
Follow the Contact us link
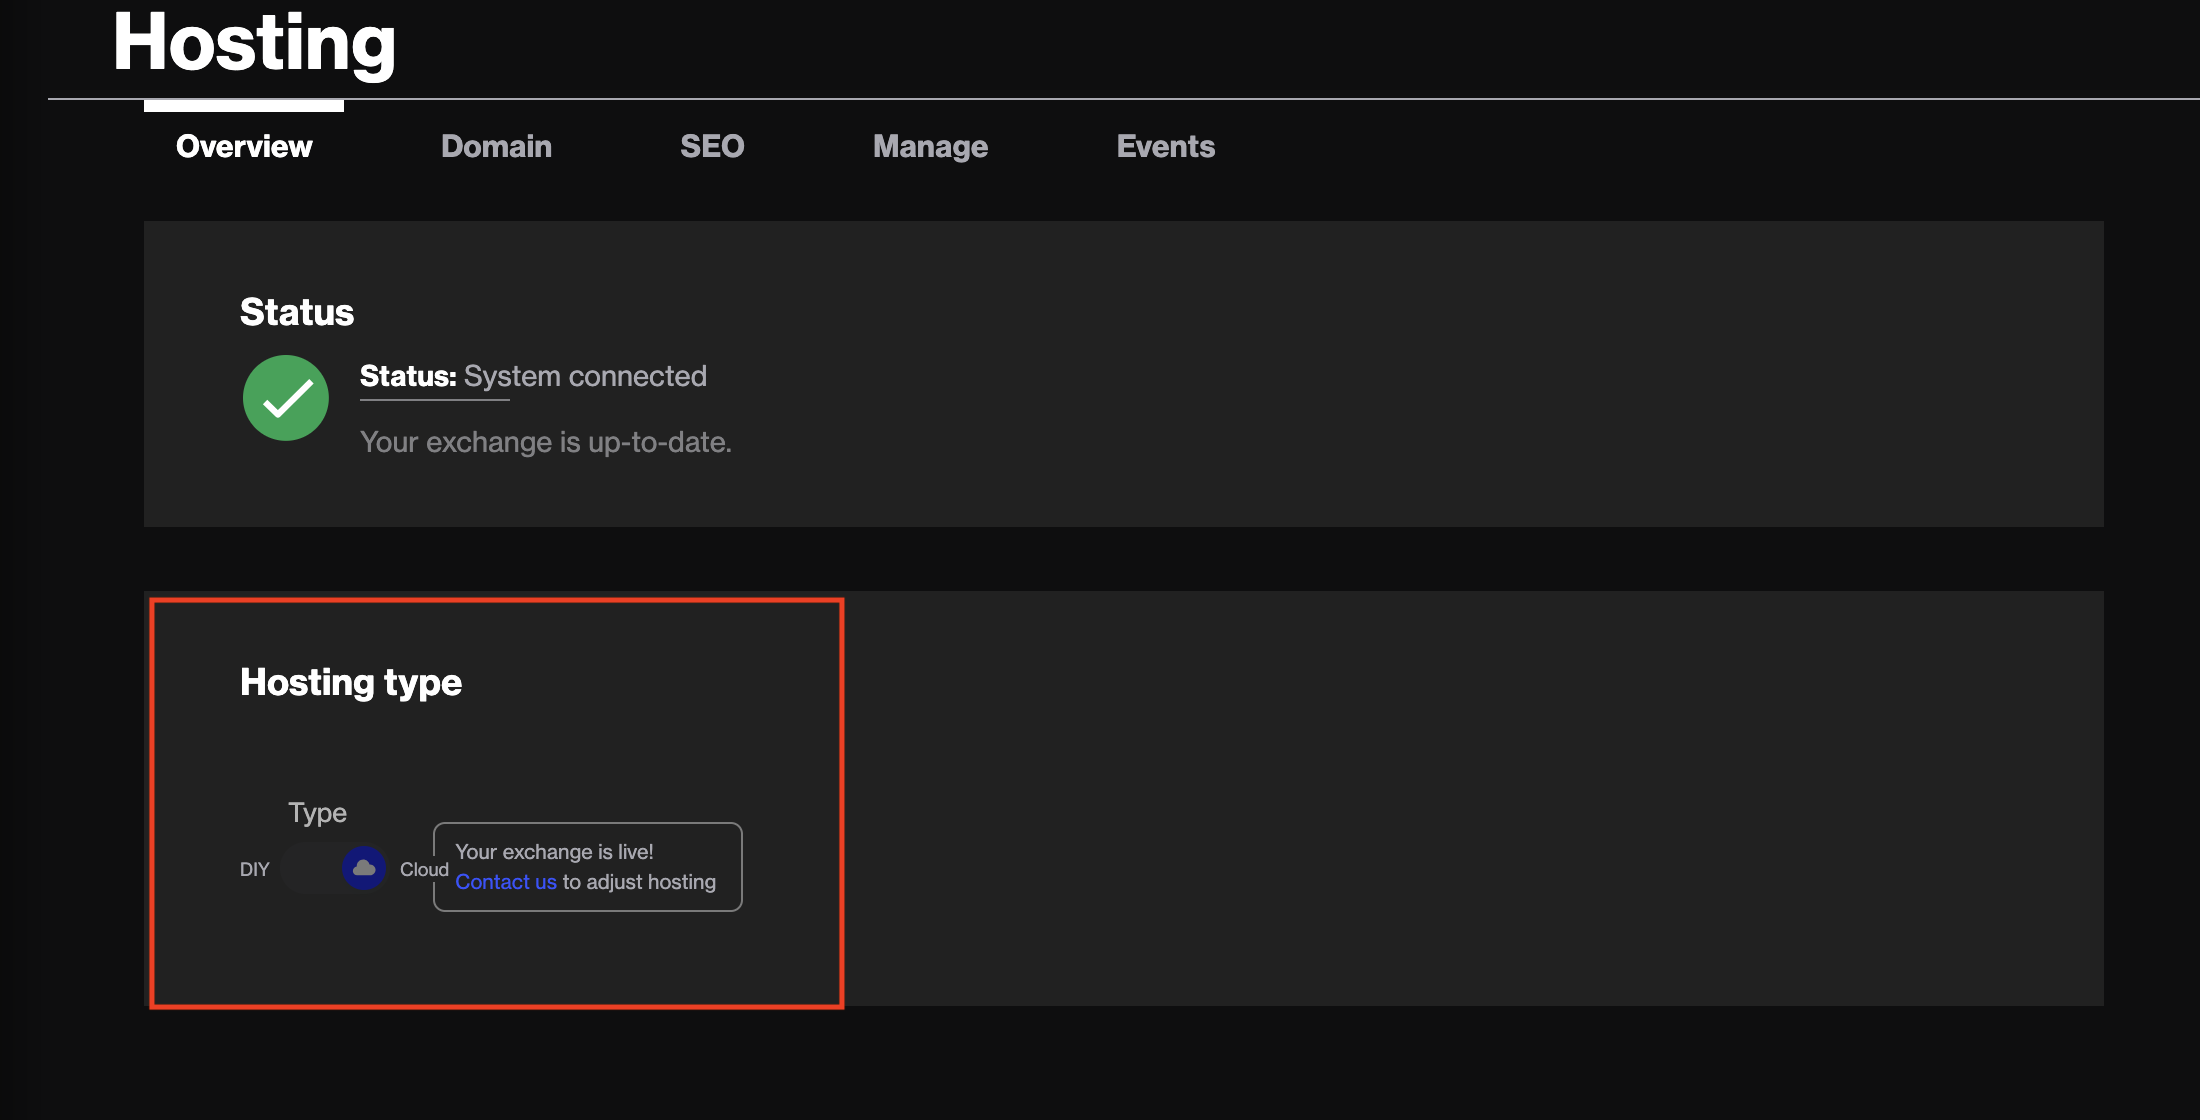click(x=506, y=882)
